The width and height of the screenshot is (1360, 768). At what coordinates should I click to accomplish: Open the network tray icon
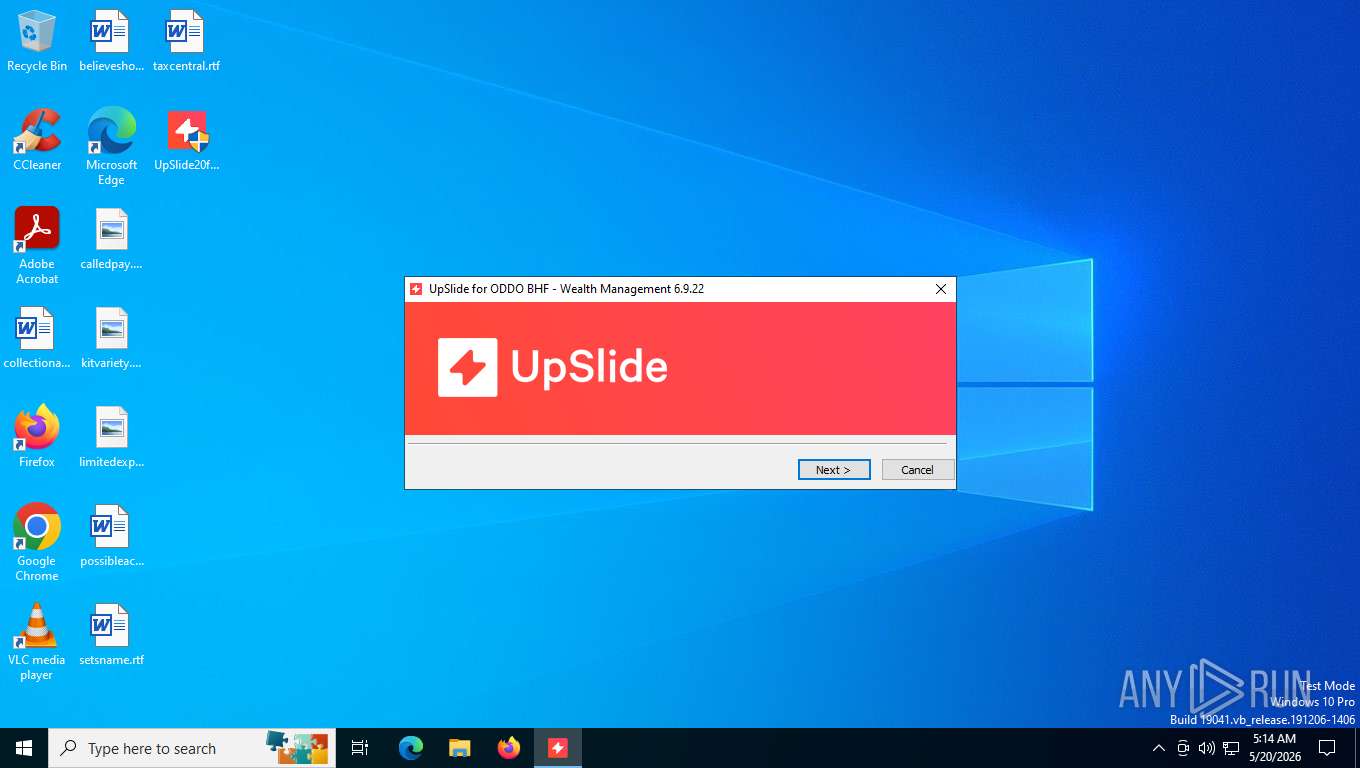point(1231,748)
